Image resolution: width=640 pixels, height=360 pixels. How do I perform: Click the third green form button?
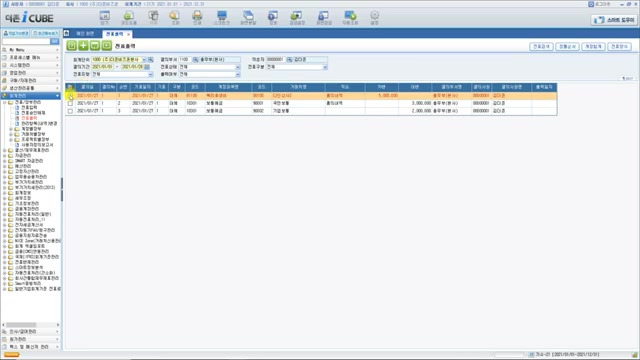95,46
